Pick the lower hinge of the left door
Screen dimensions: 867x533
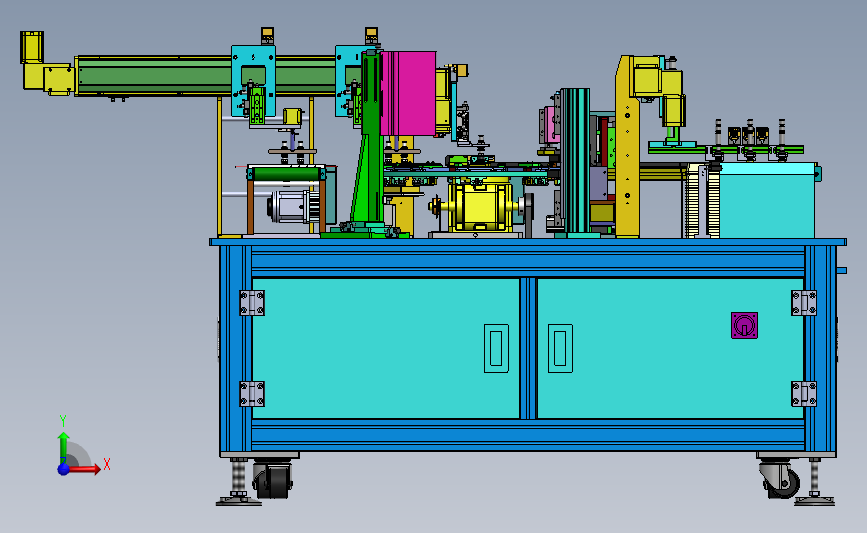click(252, 394)
